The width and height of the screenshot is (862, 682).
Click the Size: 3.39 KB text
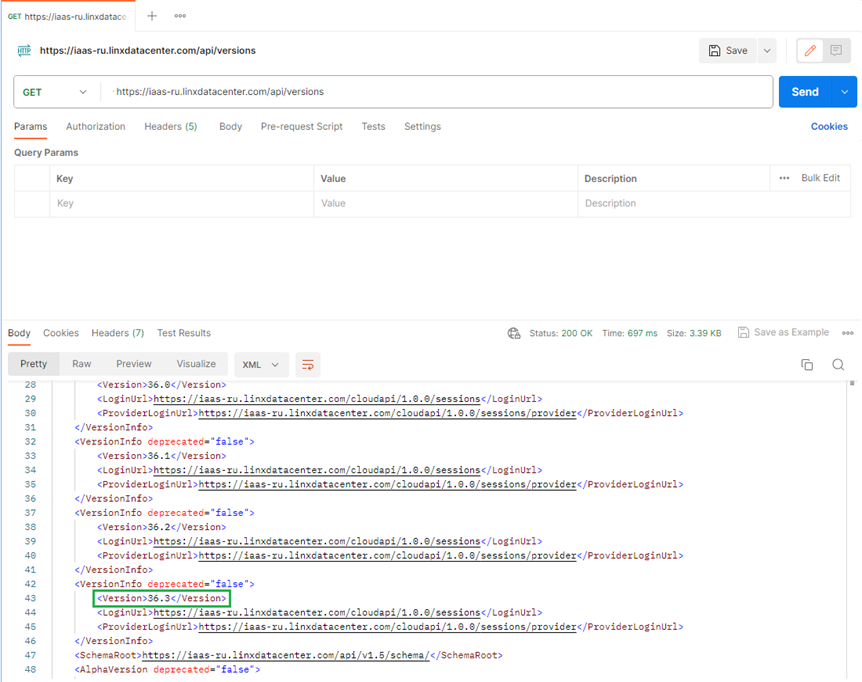[x=694, y=333]
